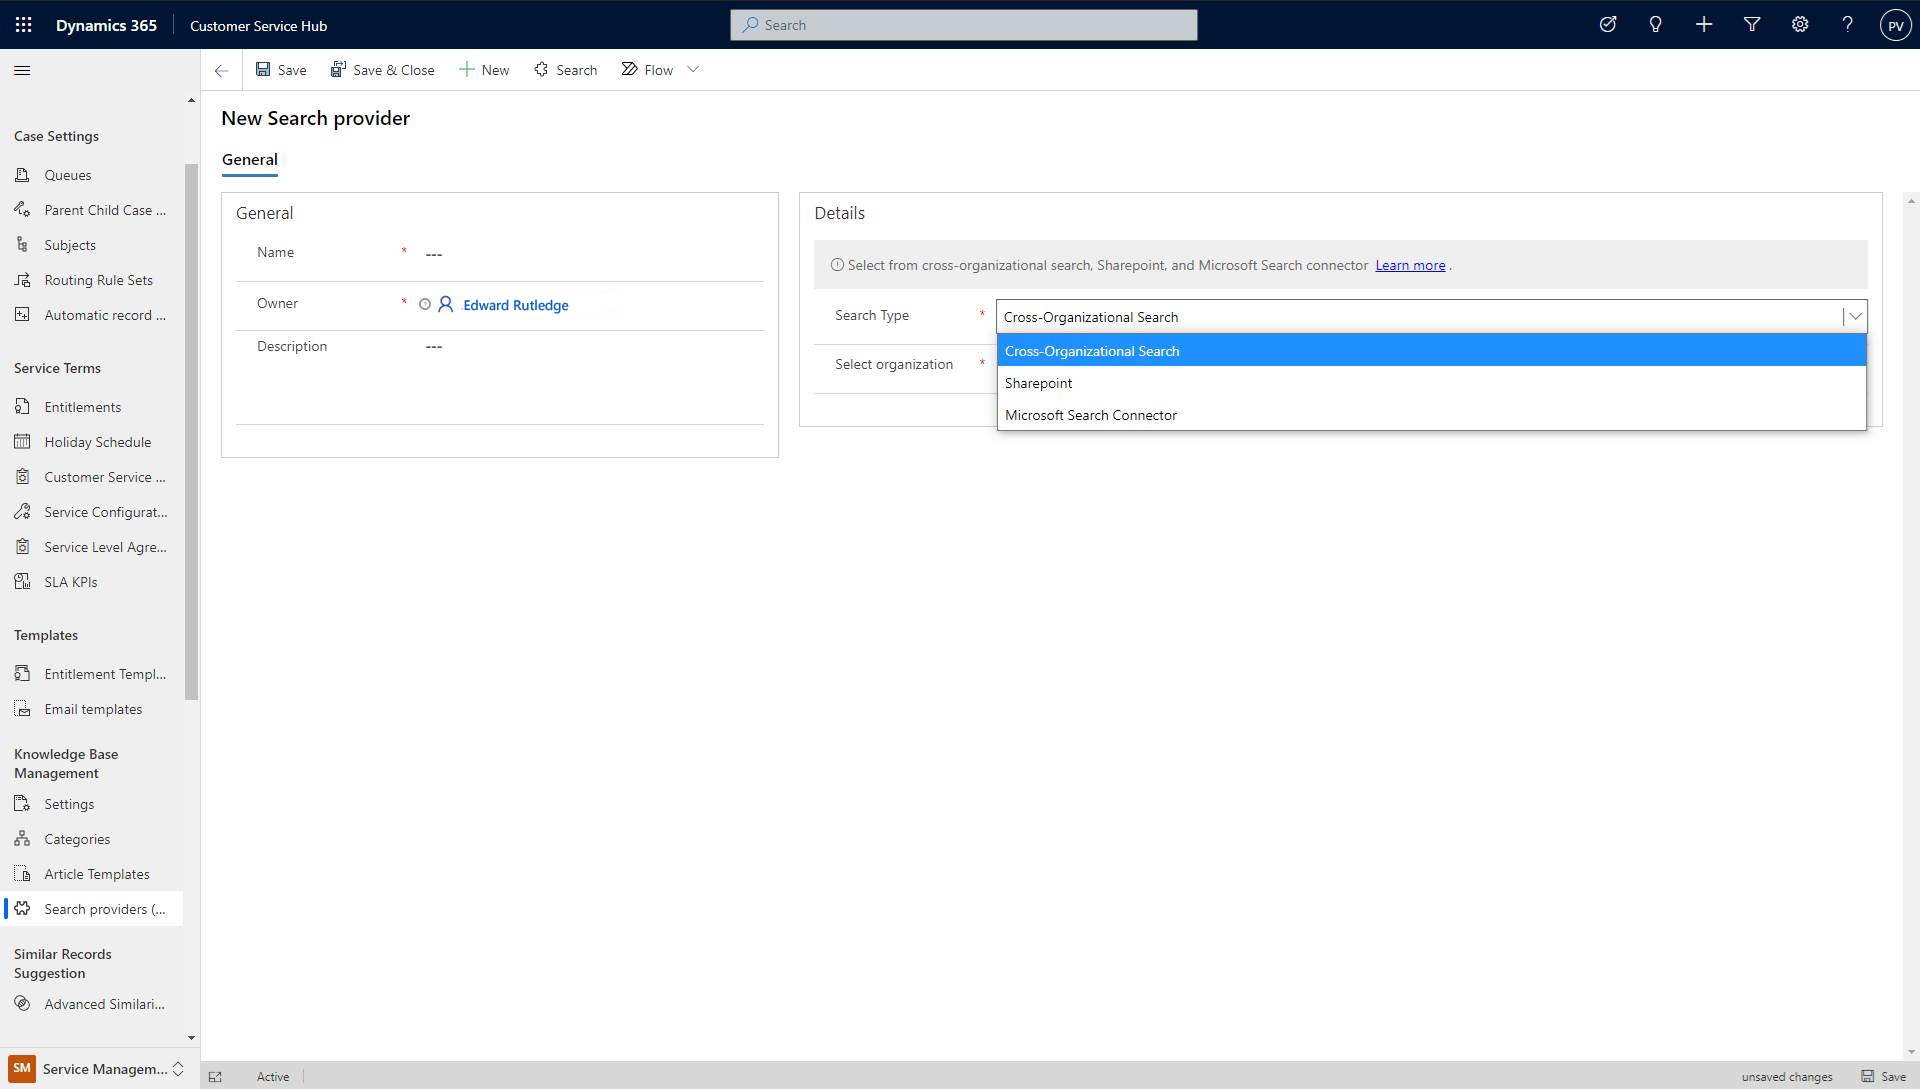Select Sharepoint as the Search Type
The width and height of the screenshot is (1920, 1089).
tap(1038, 382)
